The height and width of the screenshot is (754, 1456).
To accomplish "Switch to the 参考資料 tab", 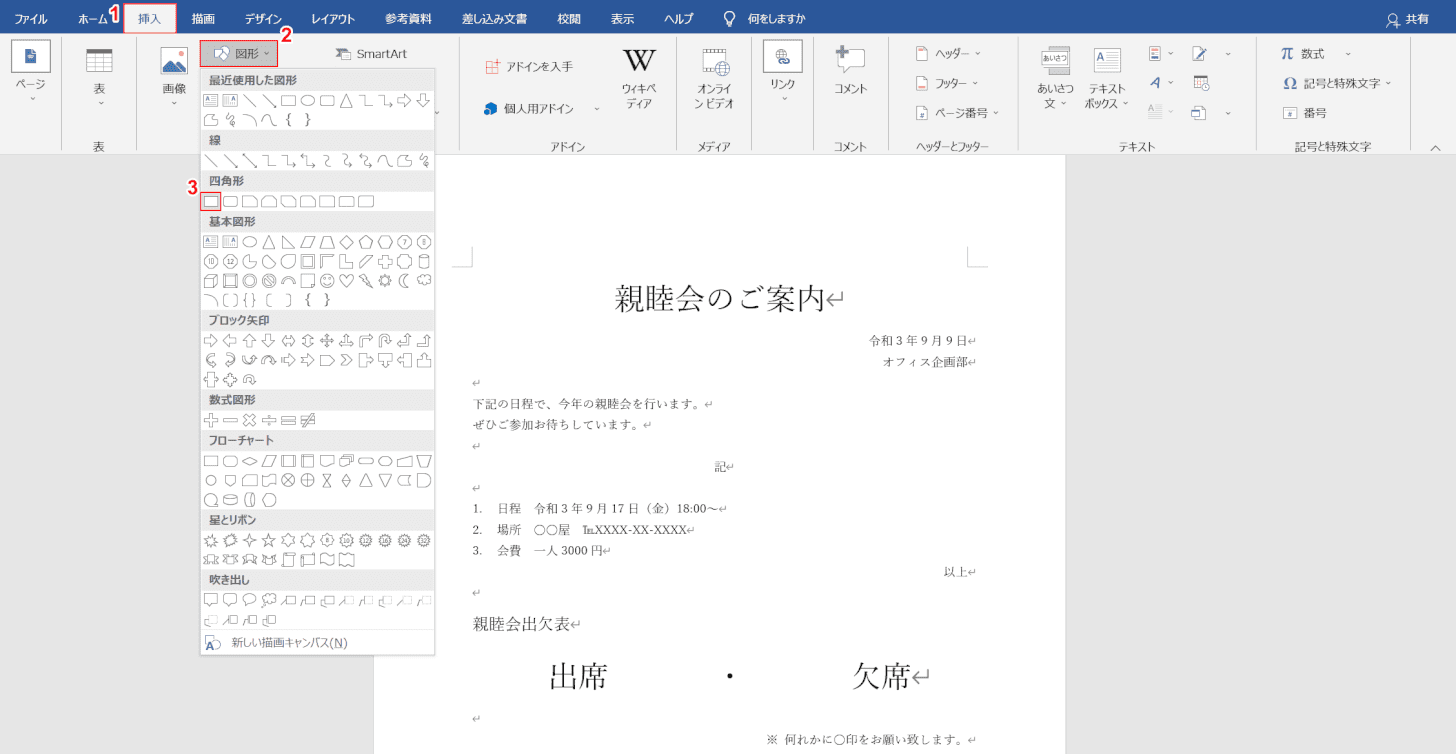I will click(x=408, y=18).
